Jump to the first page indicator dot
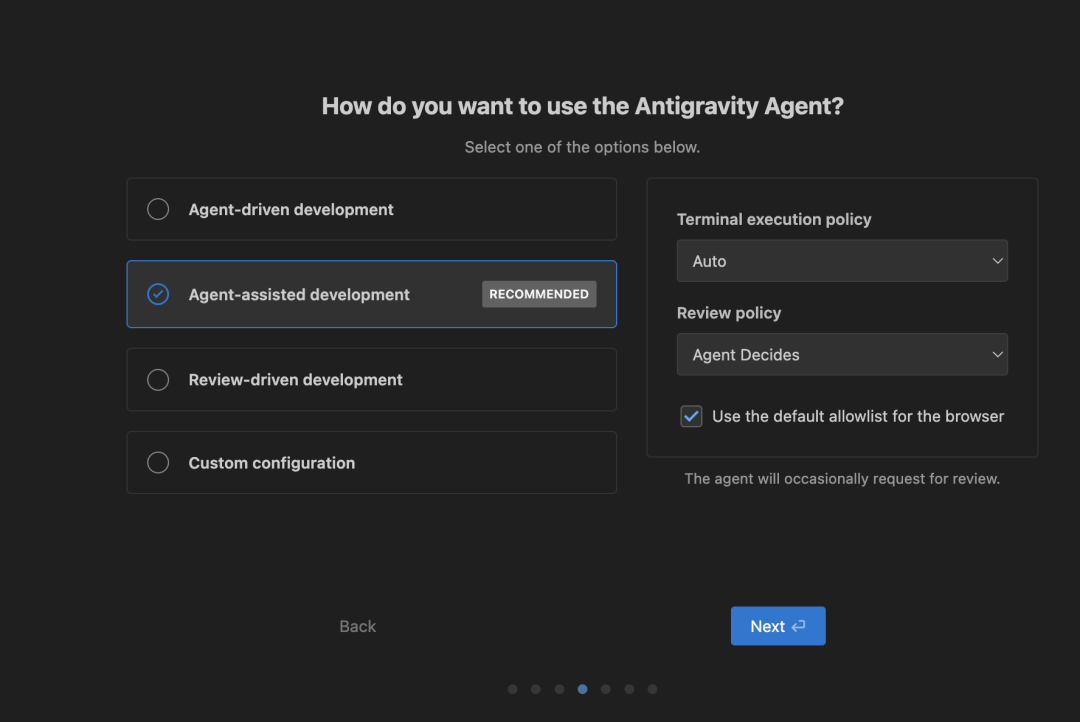This screenshot has width=1080, height=722. 513,689
